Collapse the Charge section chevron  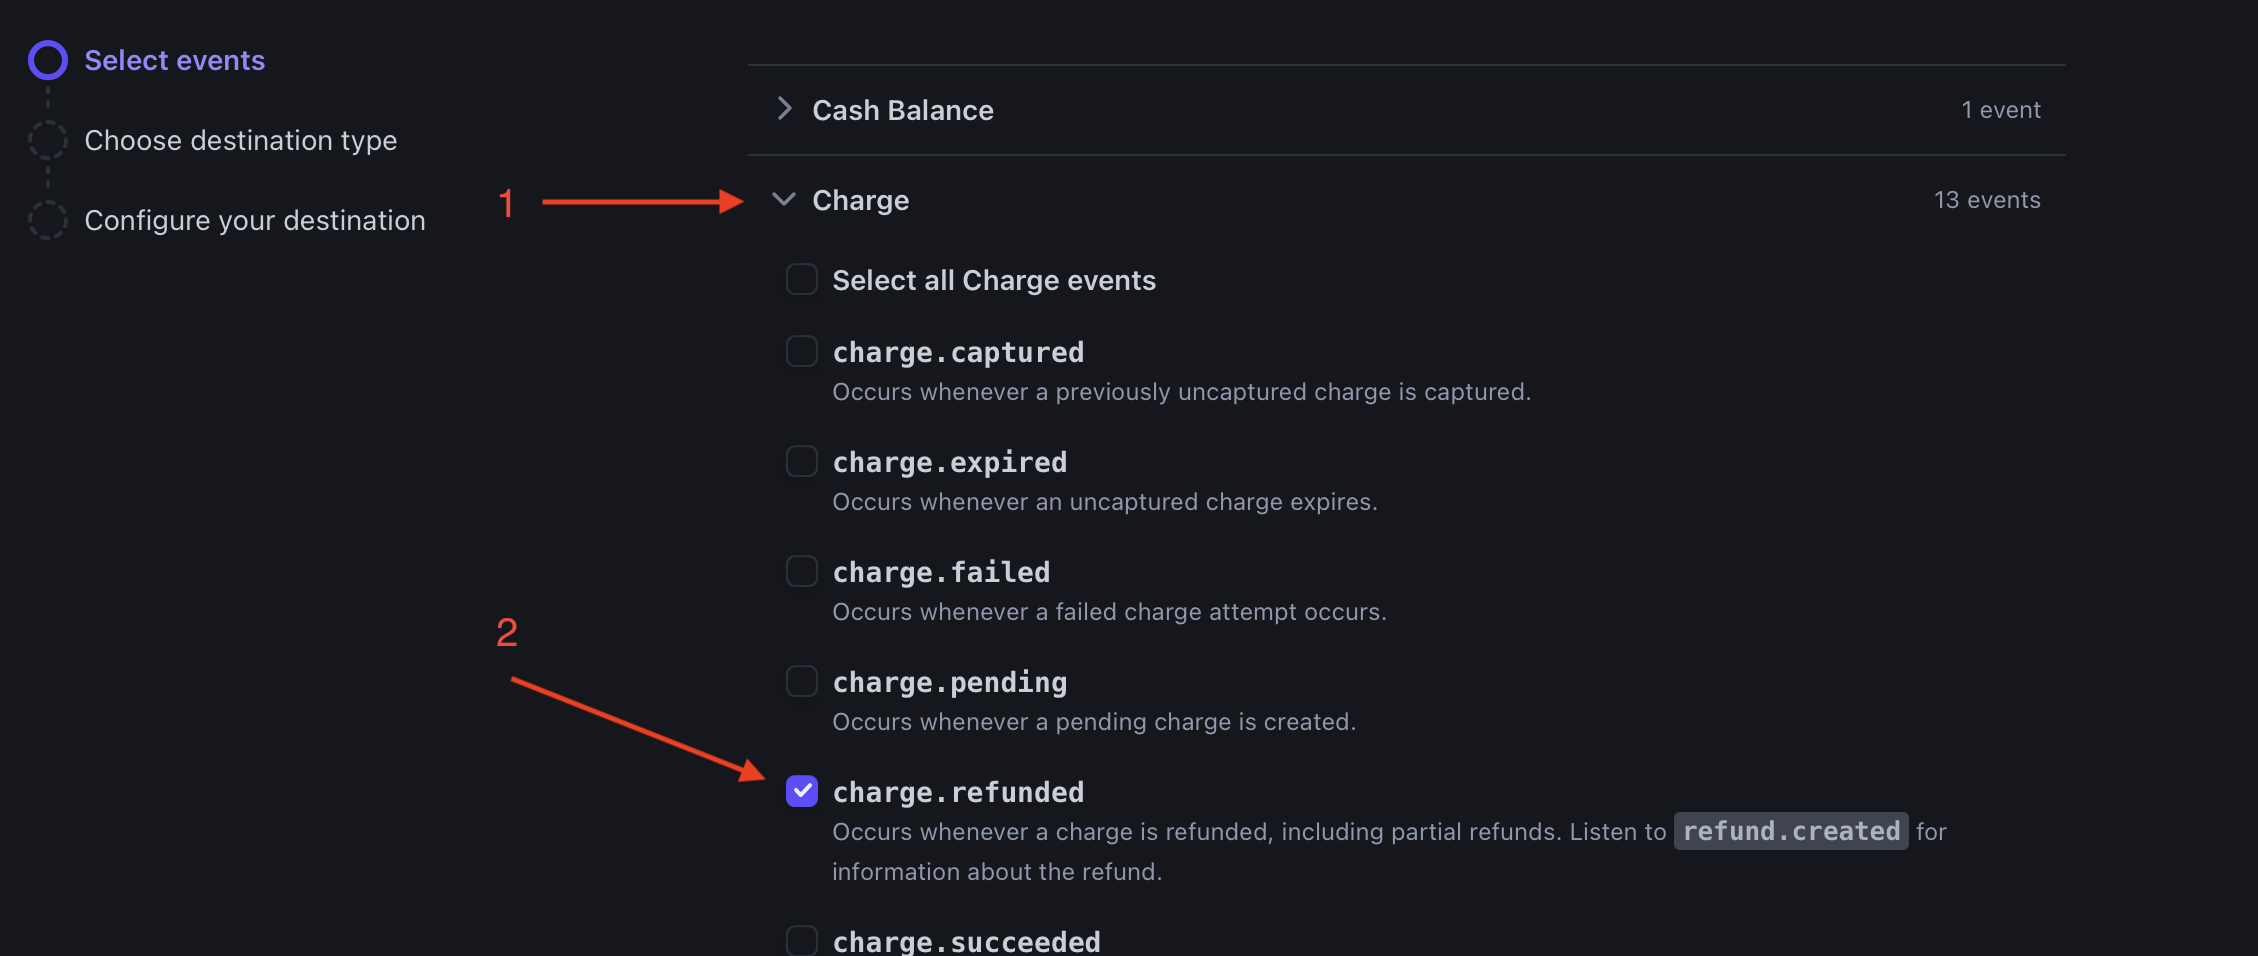(x=785, y=199)
